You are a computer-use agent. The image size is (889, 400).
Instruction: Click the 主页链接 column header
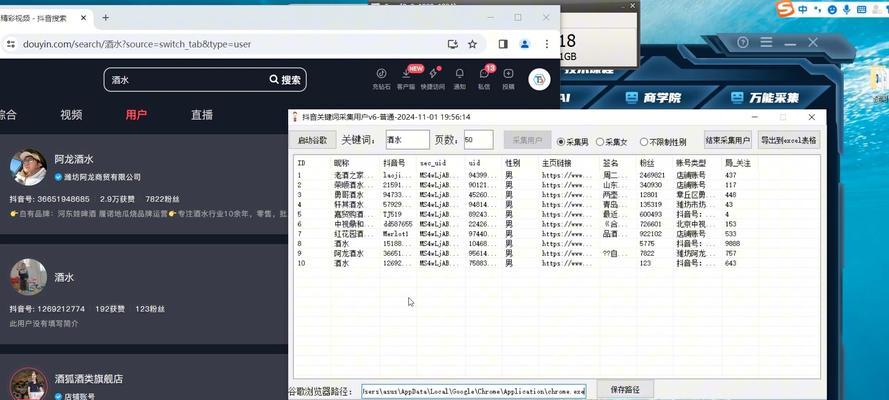(556, 163)
